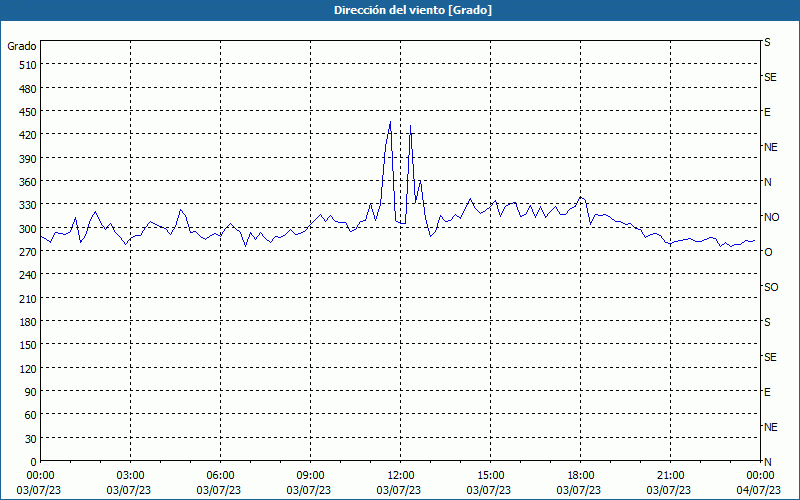Click the 'Dirección del viento [Grado]' title
This screenshot has height=500, width=800.
tap(413, 10)
